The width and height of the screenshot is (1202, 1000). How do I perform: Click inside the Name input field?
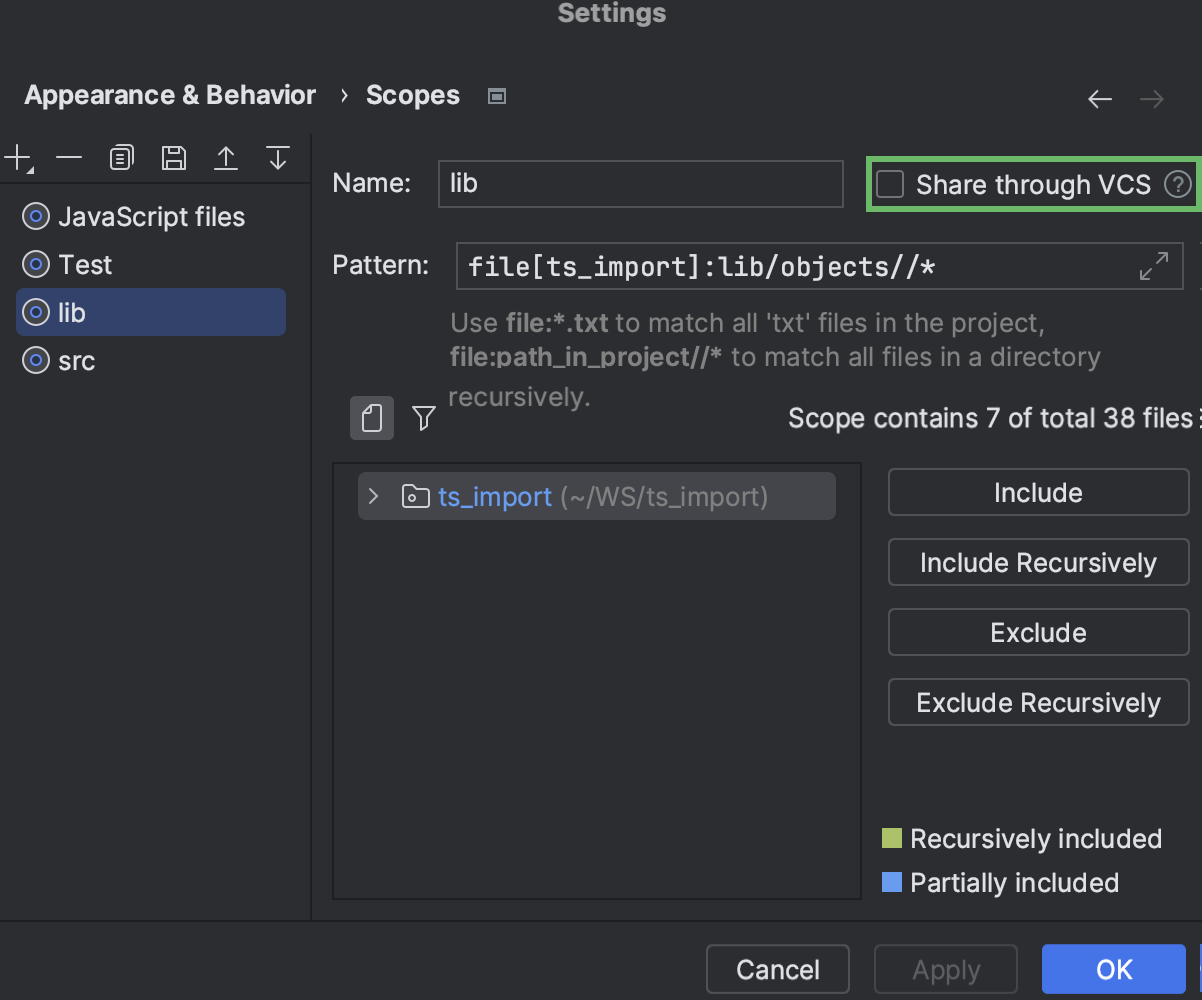coord(640,183)
